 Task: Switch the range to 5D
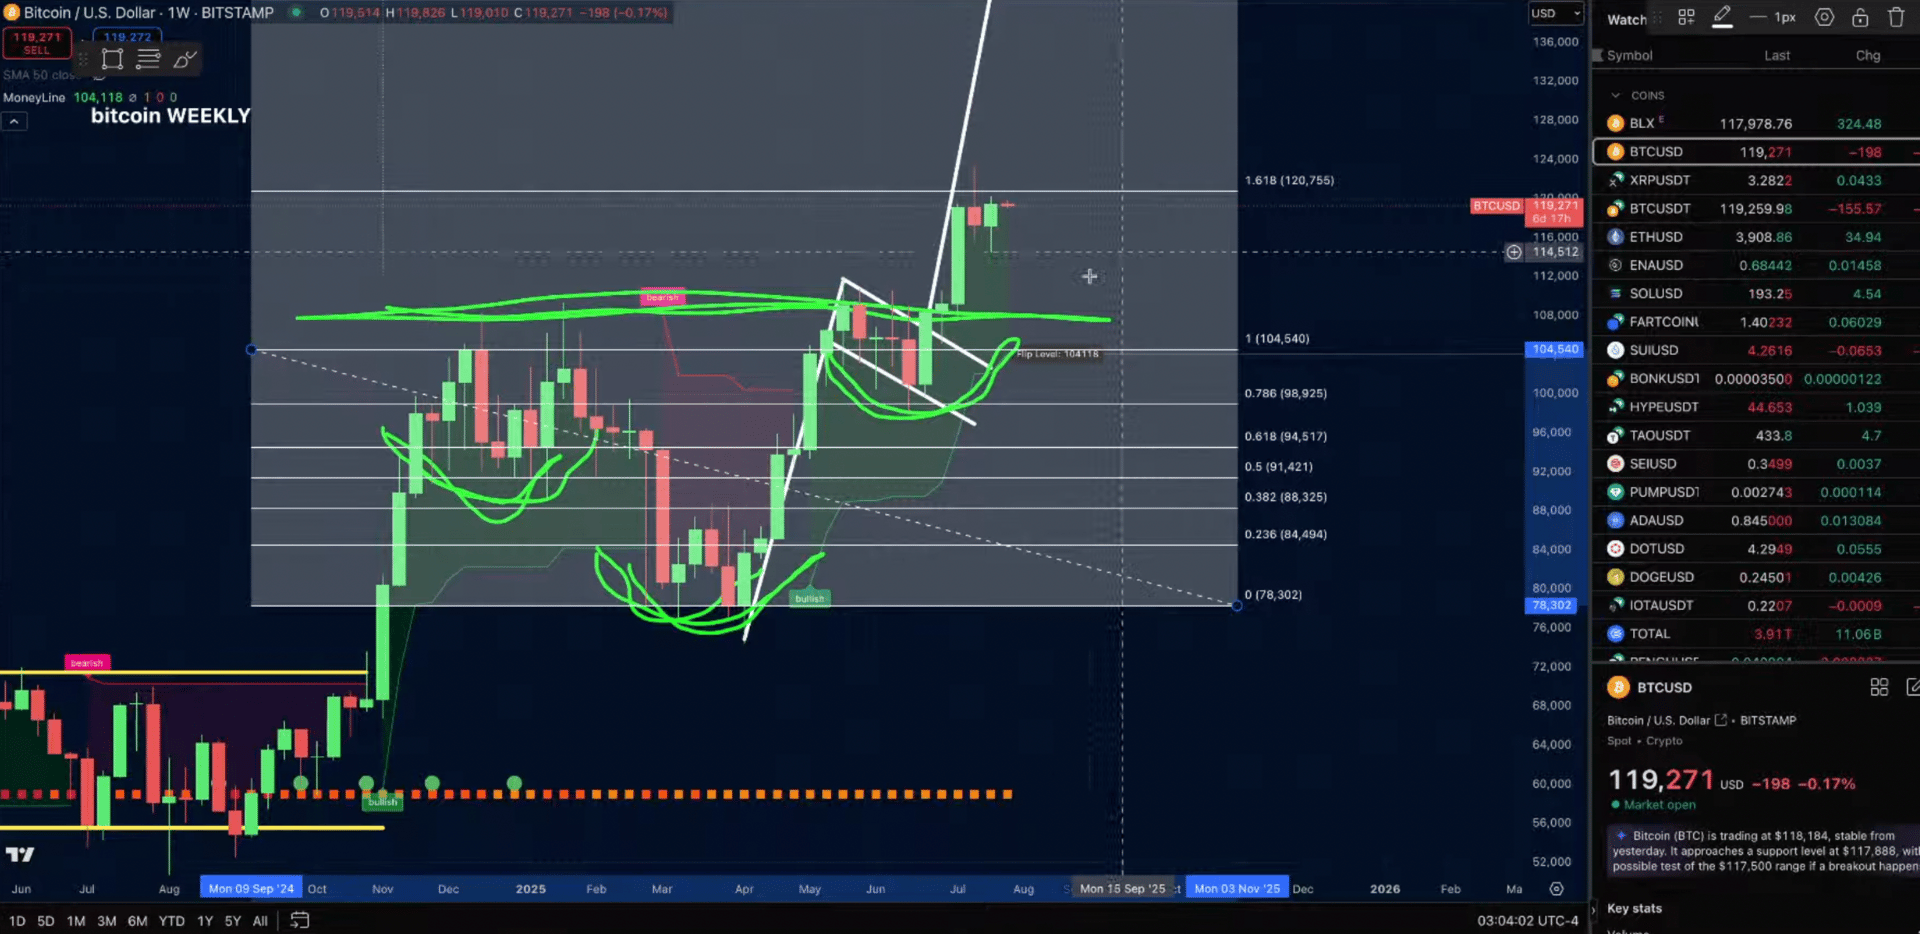pos(46,921)
